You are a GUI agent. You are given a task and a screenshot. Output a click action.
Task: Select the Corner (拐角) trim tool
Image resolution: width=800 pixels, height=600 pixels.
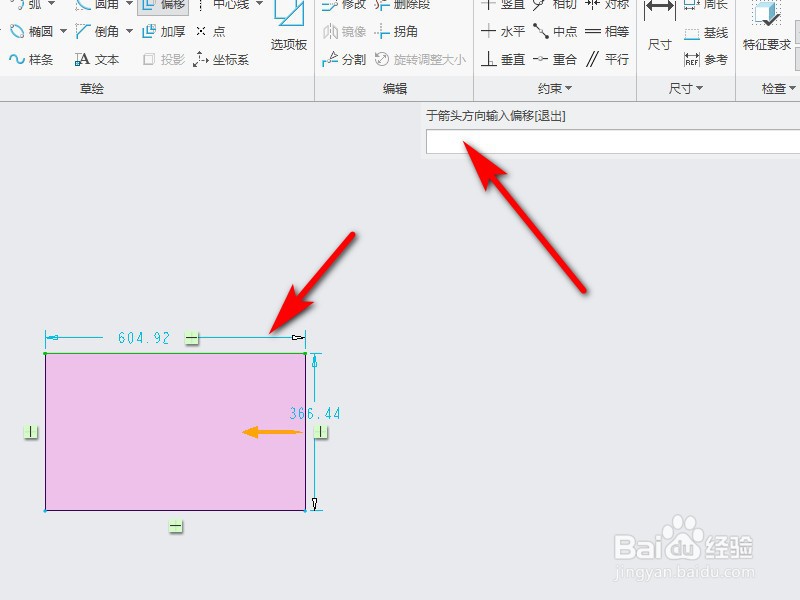pyautogui.click(x=396, y=32)
